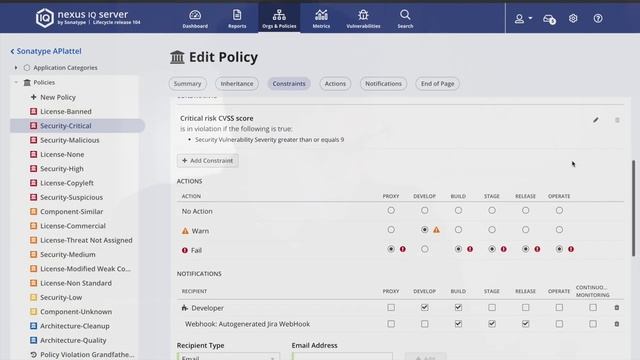Delete the Critical risk CVSS score constraint

click(617, 120)
